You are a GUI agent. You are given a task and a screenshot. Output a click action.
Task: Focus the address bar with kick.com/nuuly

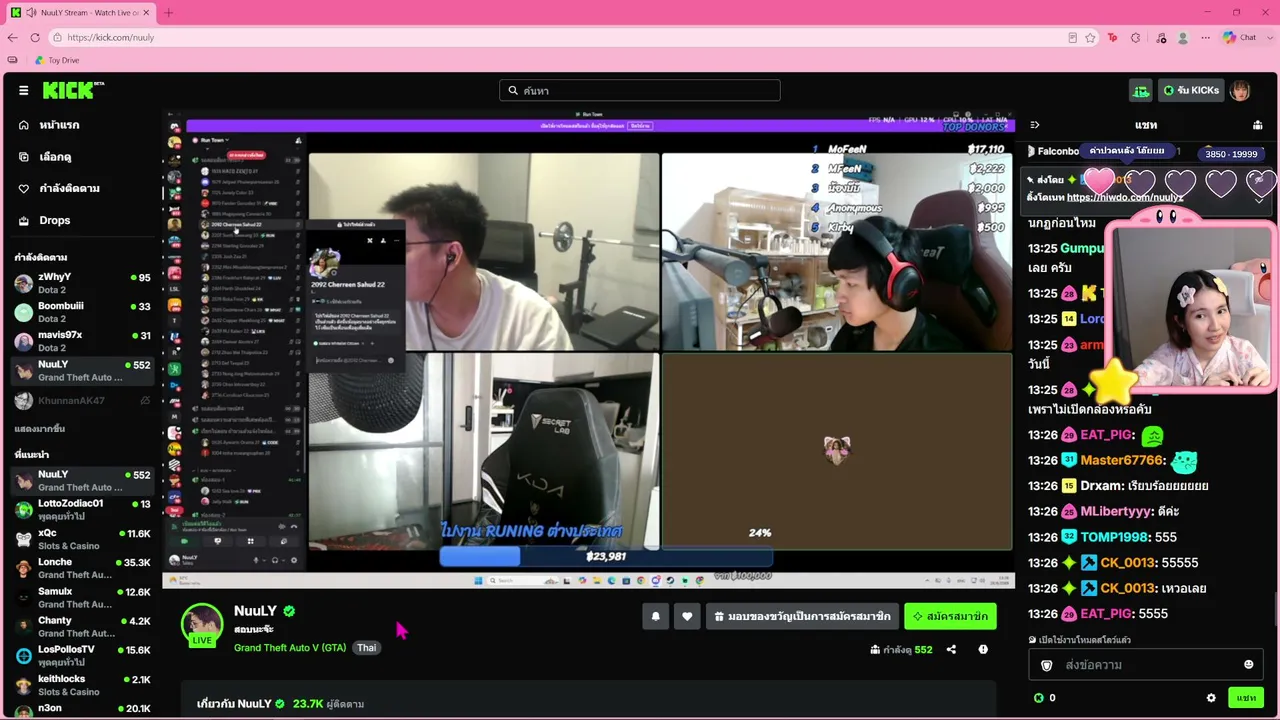click(x=560, y=38)
